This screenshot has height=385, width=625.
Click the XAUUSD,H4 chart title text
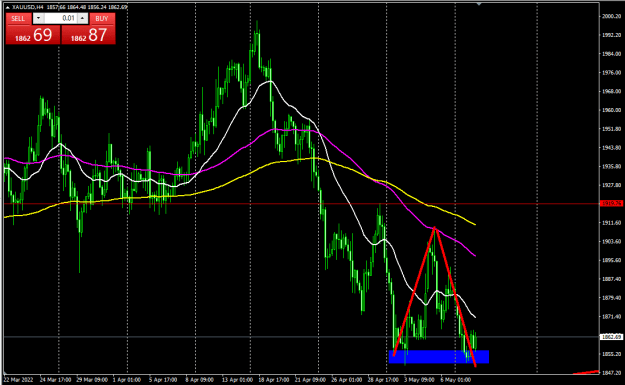(x=28, y=7)
